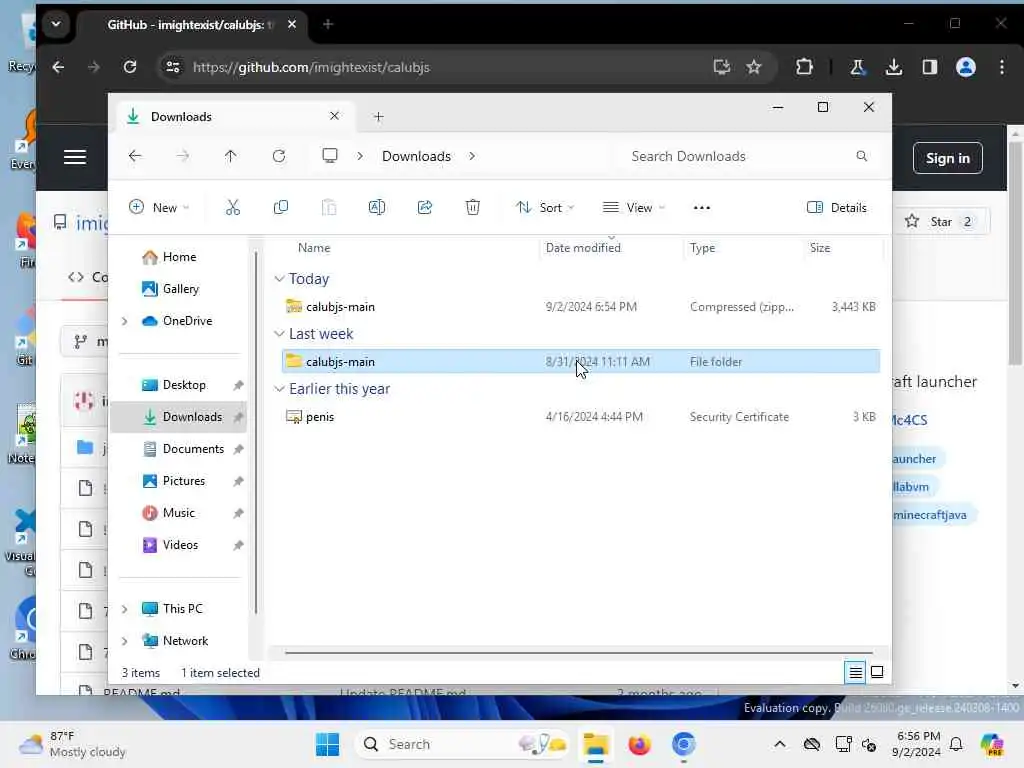Screen dimensions: 1024x768
Task: Expand OneDrive in navigation pane
Action: pyautogui.click(x=124, y=321)
